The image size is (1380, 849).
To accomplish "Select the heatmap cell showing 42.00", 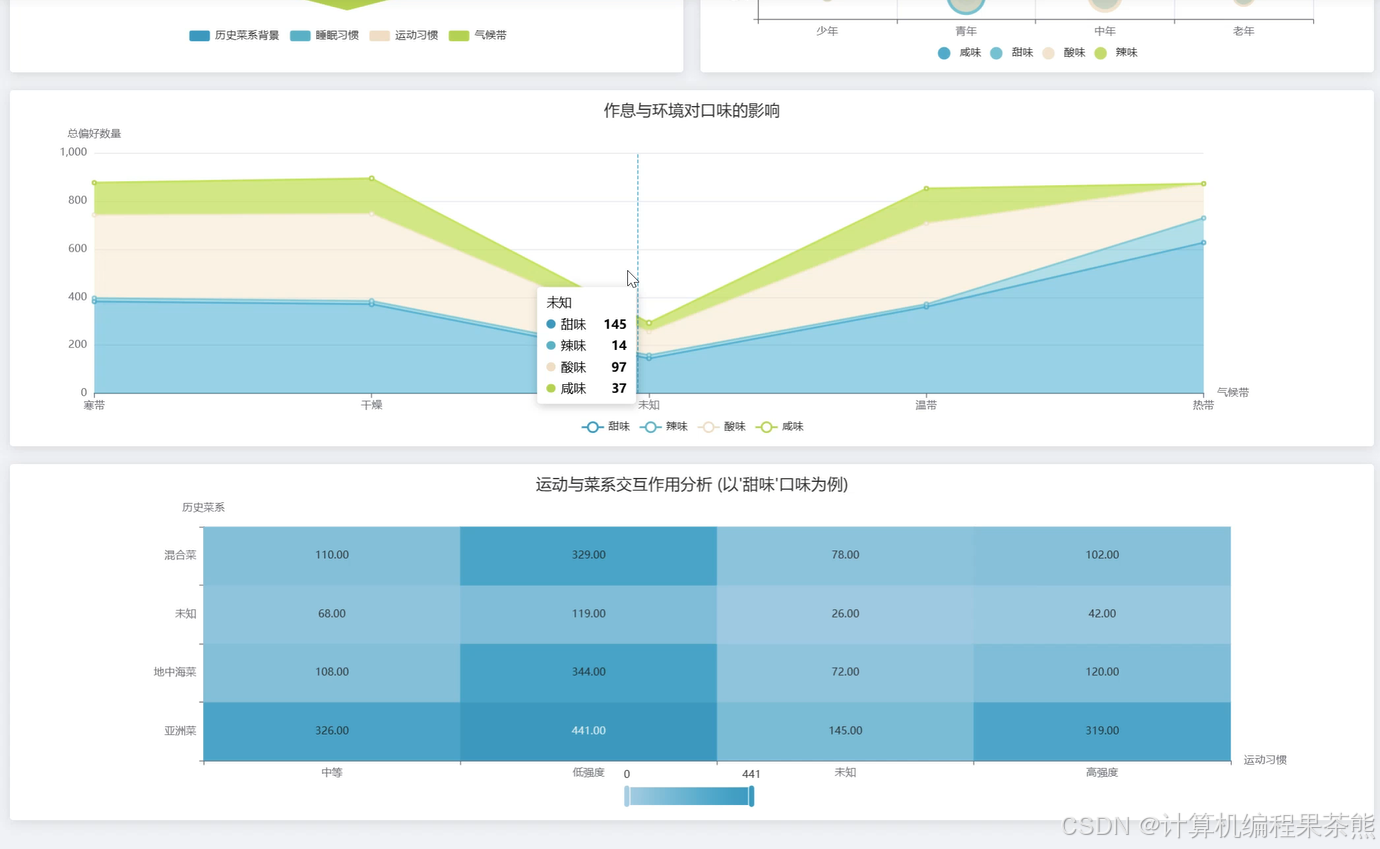I will click(x=1102, y=614).
